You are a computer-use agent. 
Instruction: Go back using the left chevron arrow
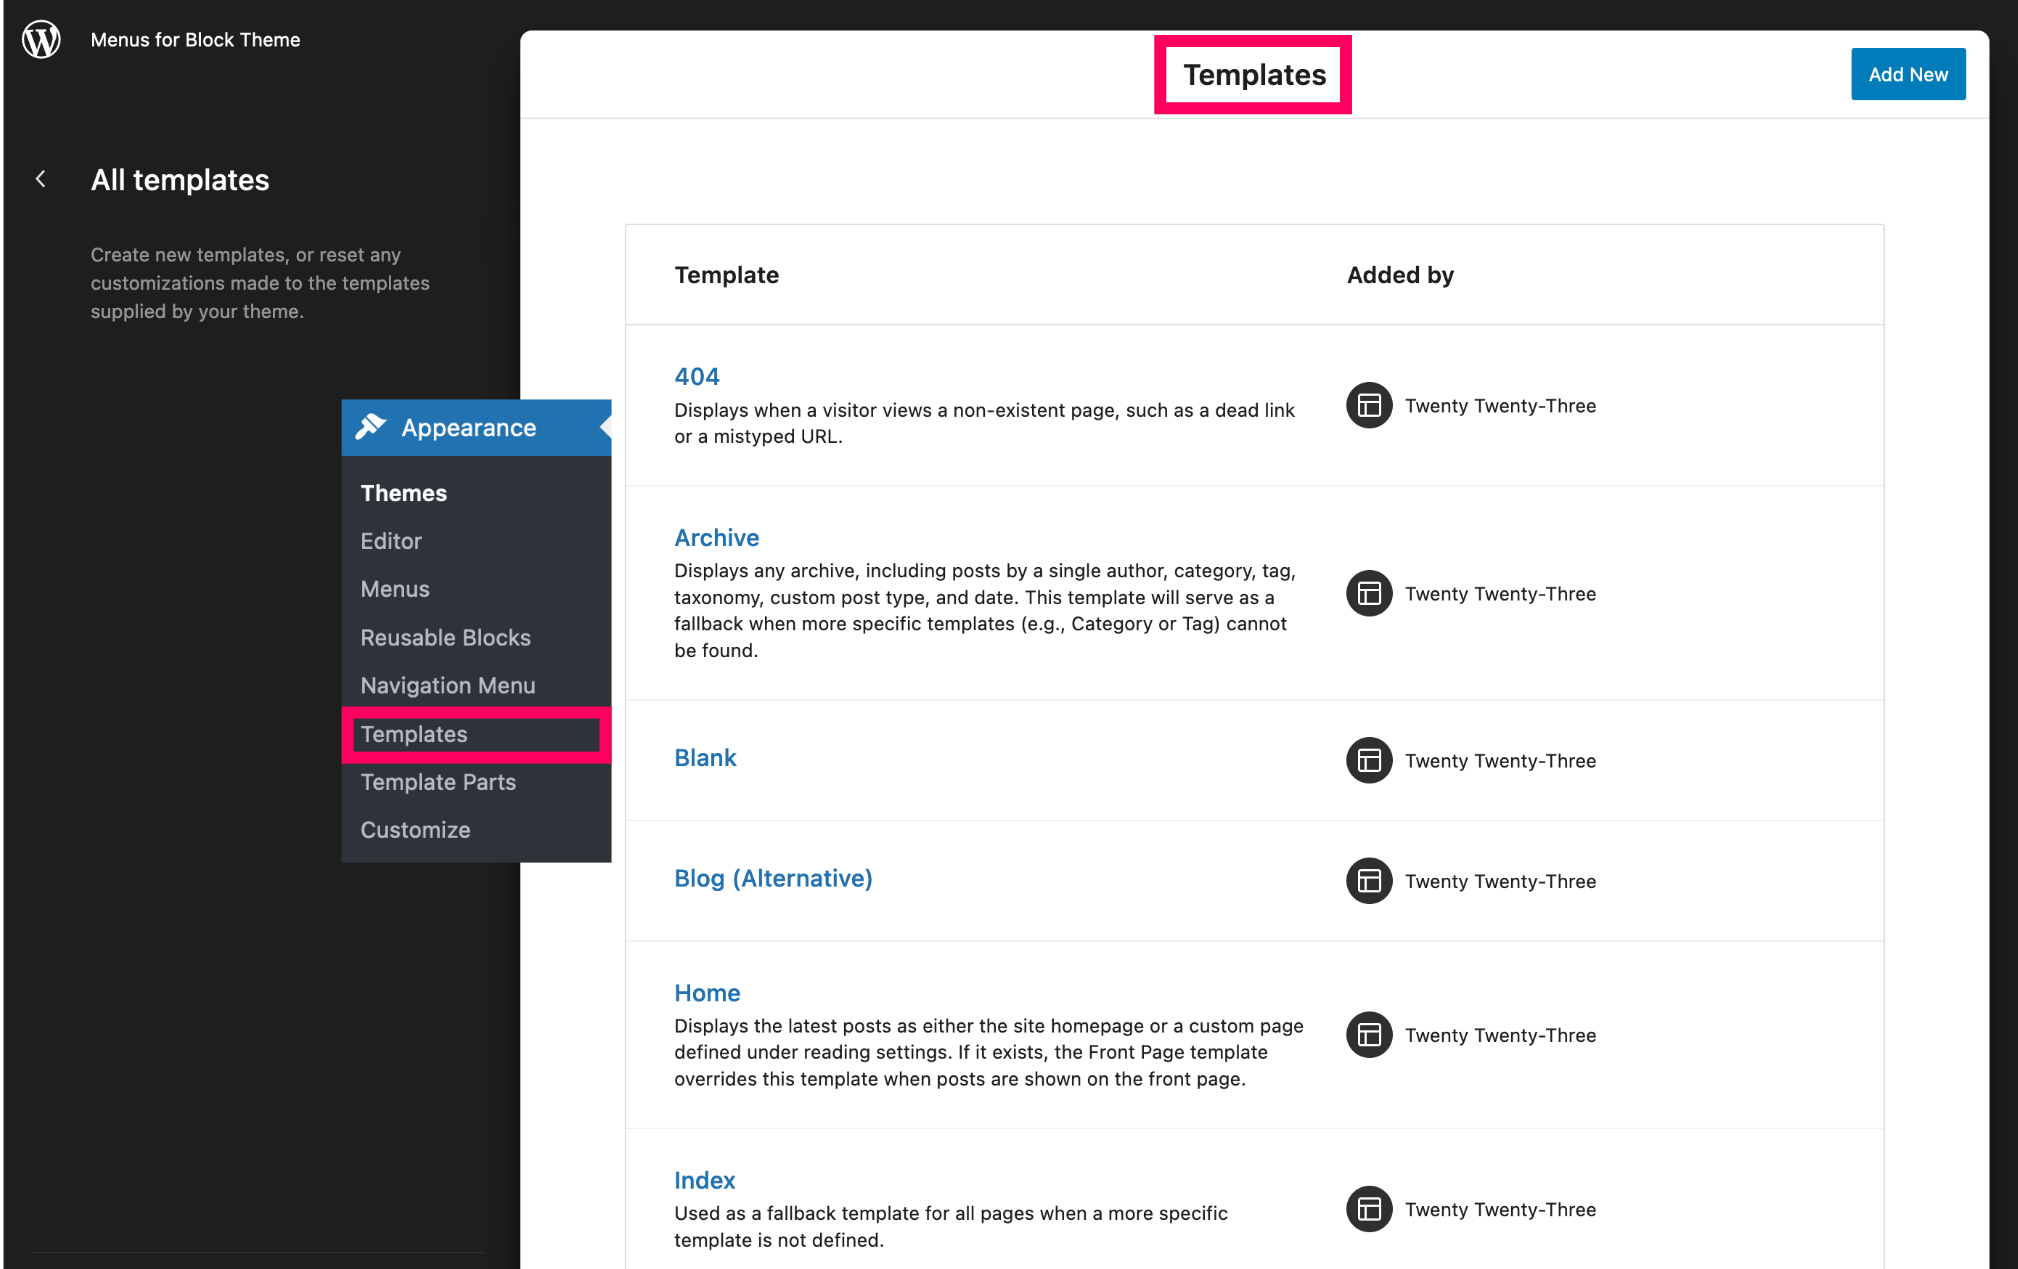pos(41,179)
